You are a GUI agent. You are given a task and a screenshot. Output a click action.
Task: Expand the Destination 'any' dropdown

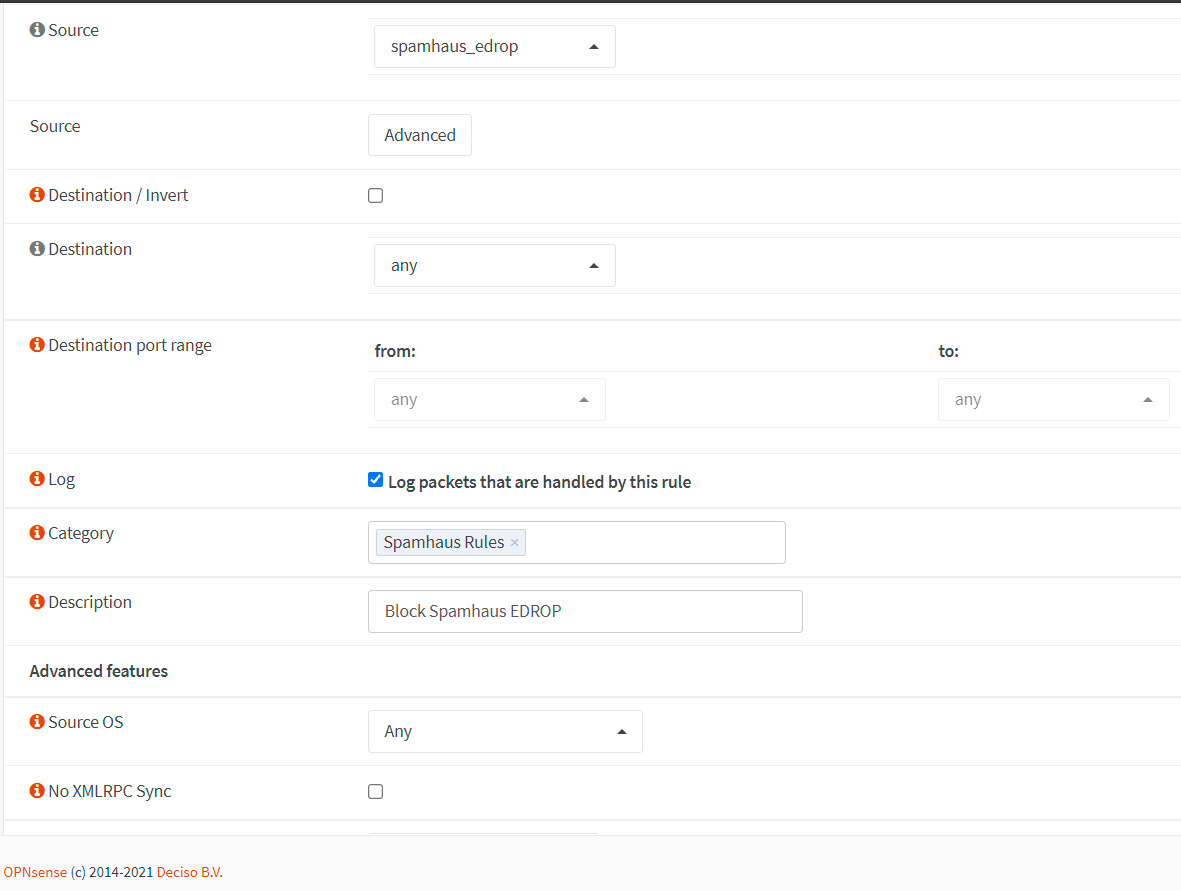[494, 266]
